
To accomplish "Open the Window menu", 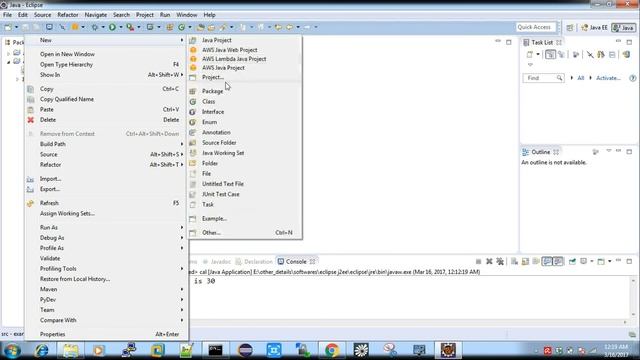I will click(x=187, y=15).
